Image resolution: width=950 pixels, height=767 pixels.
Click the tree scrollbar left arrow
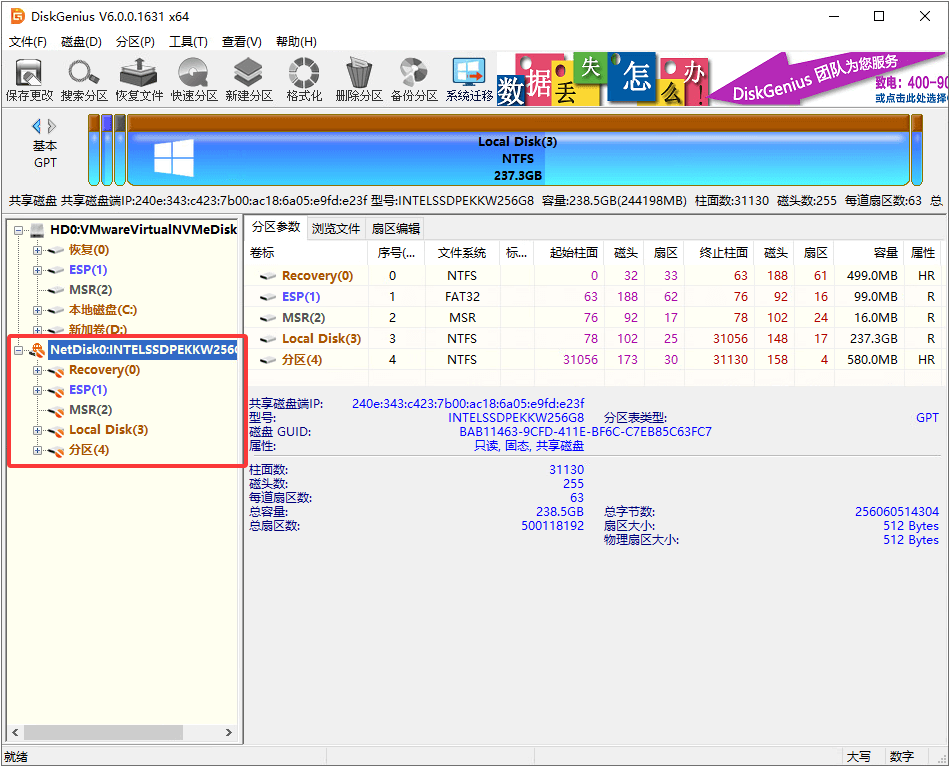tap(15, 732)
